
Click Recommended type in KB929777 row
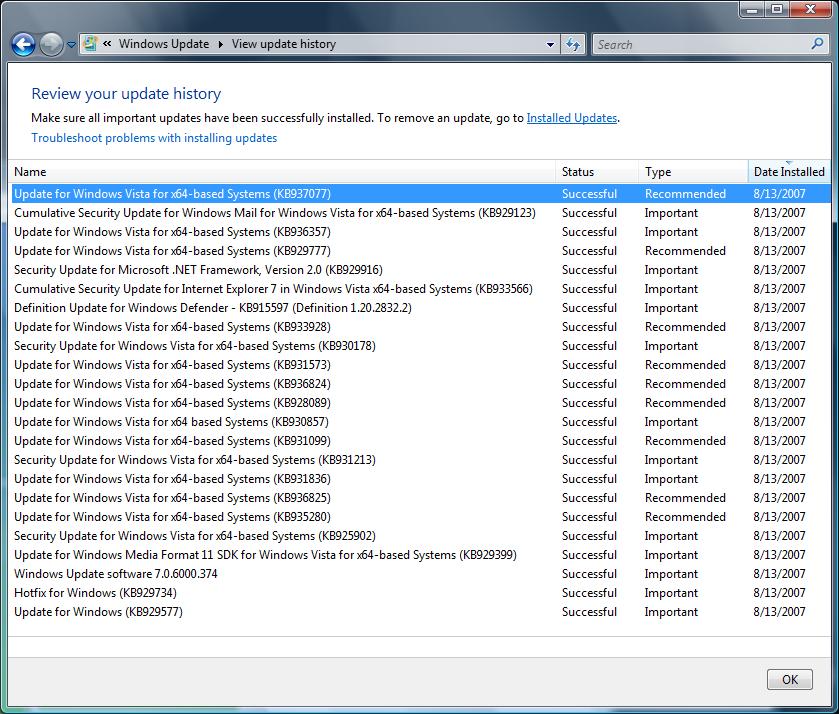[685, 251]
